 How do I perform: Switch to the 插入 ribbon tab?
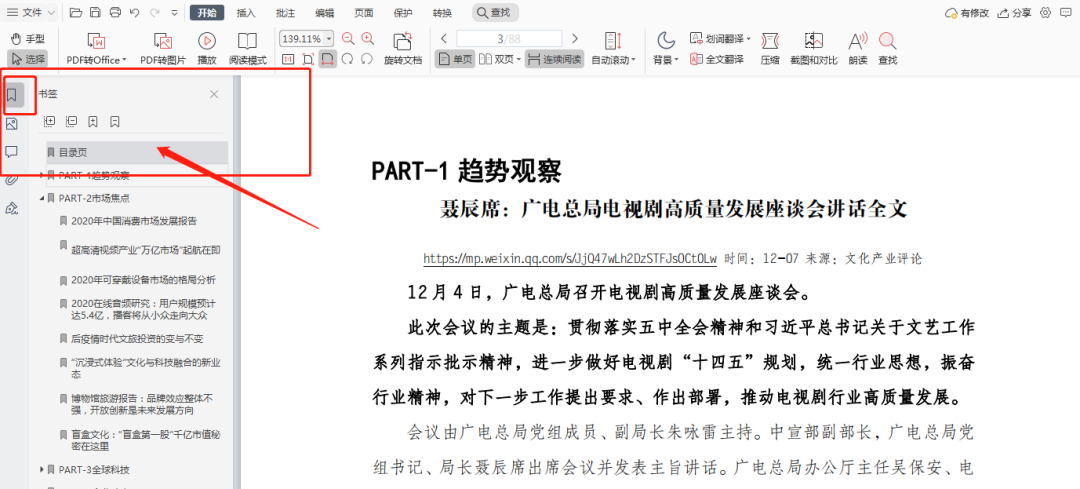(x=245, y=13)
